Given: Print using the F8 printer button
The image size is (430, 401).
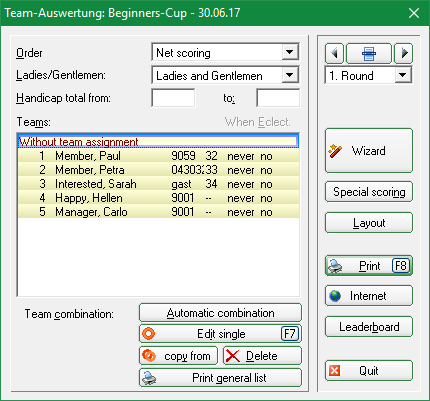Looking at the screenshot, I should click(369, 266).
